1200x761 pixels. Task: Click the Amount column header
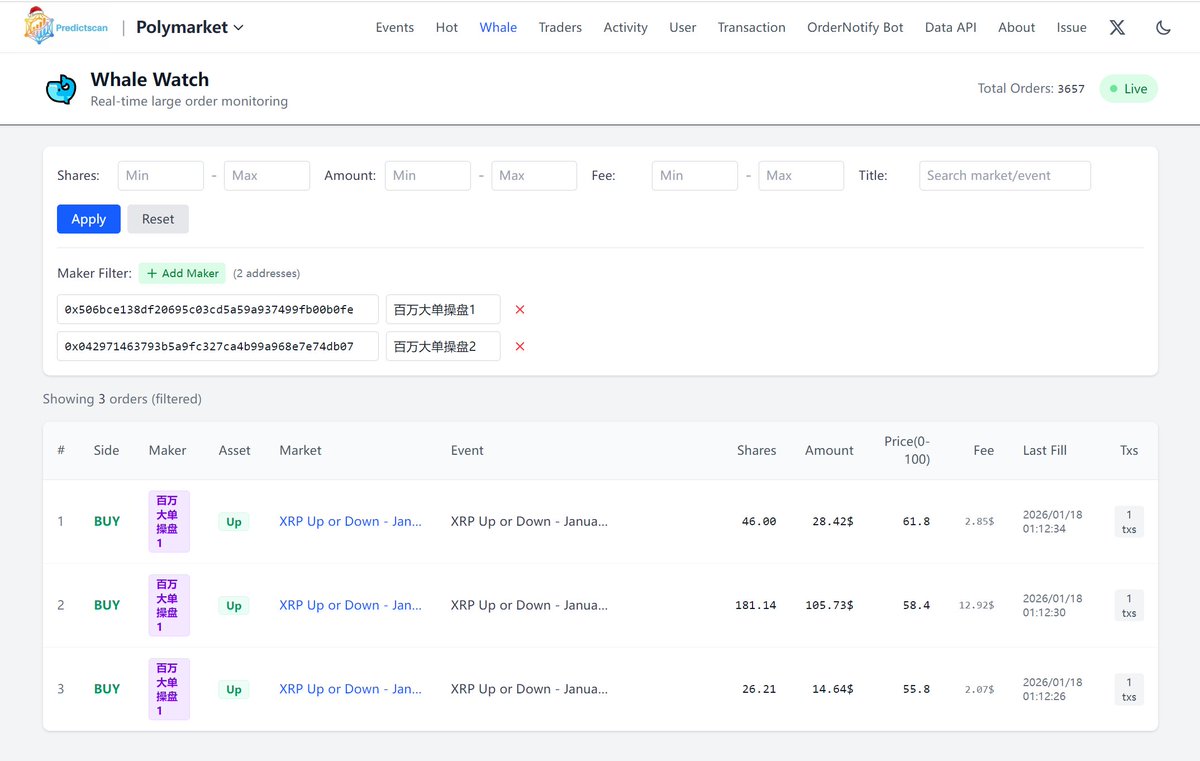[829, 450]
